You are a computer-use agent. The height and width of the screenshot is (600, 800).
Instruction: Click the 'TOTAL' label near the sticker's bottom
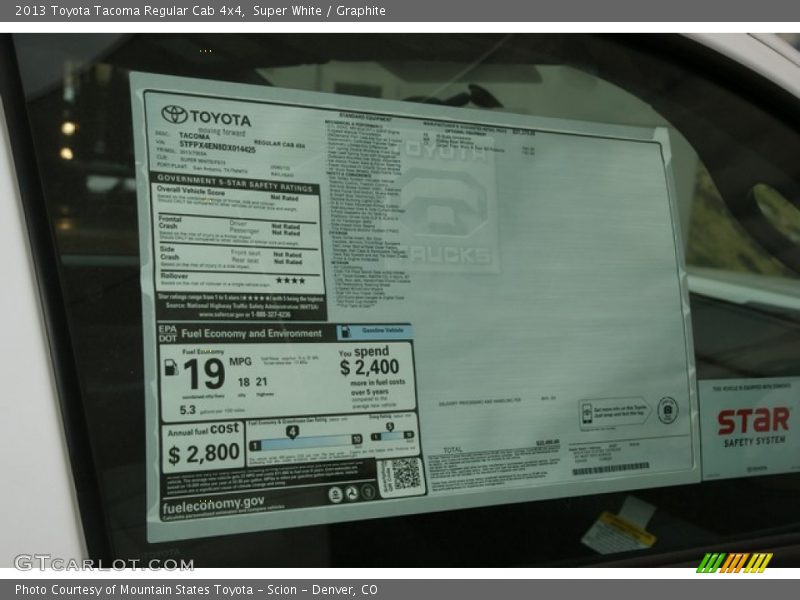point(453,450)
